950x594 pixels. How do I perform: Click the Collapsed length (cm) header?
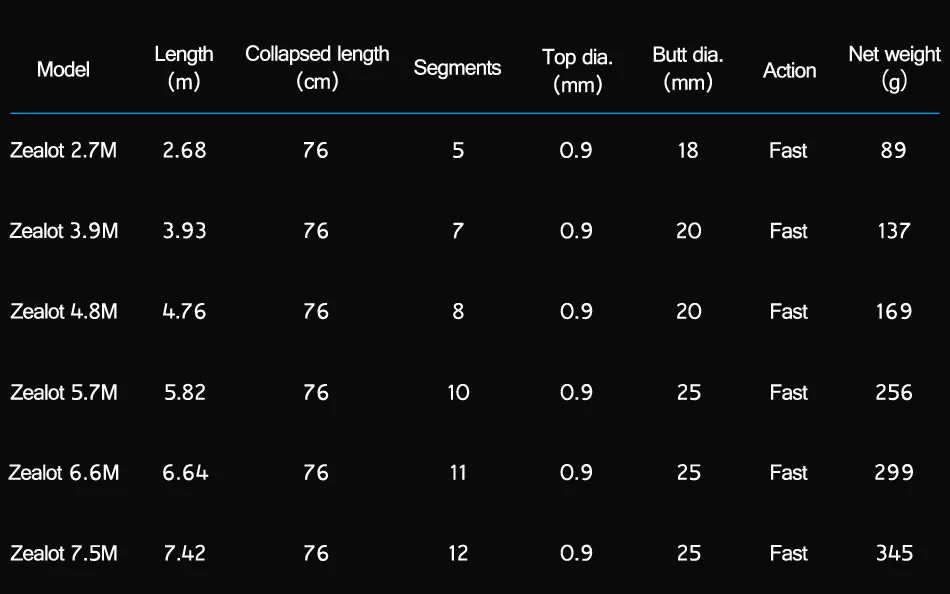click(317, 67)
